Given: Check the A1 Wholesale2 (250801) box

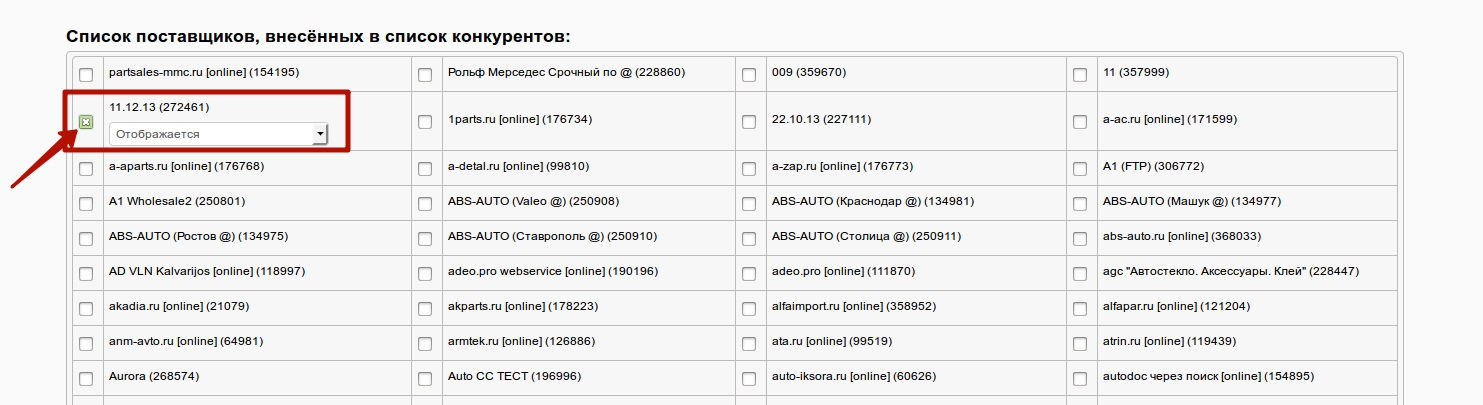Looking at the screenshot, I should click(x=86, y=204).
